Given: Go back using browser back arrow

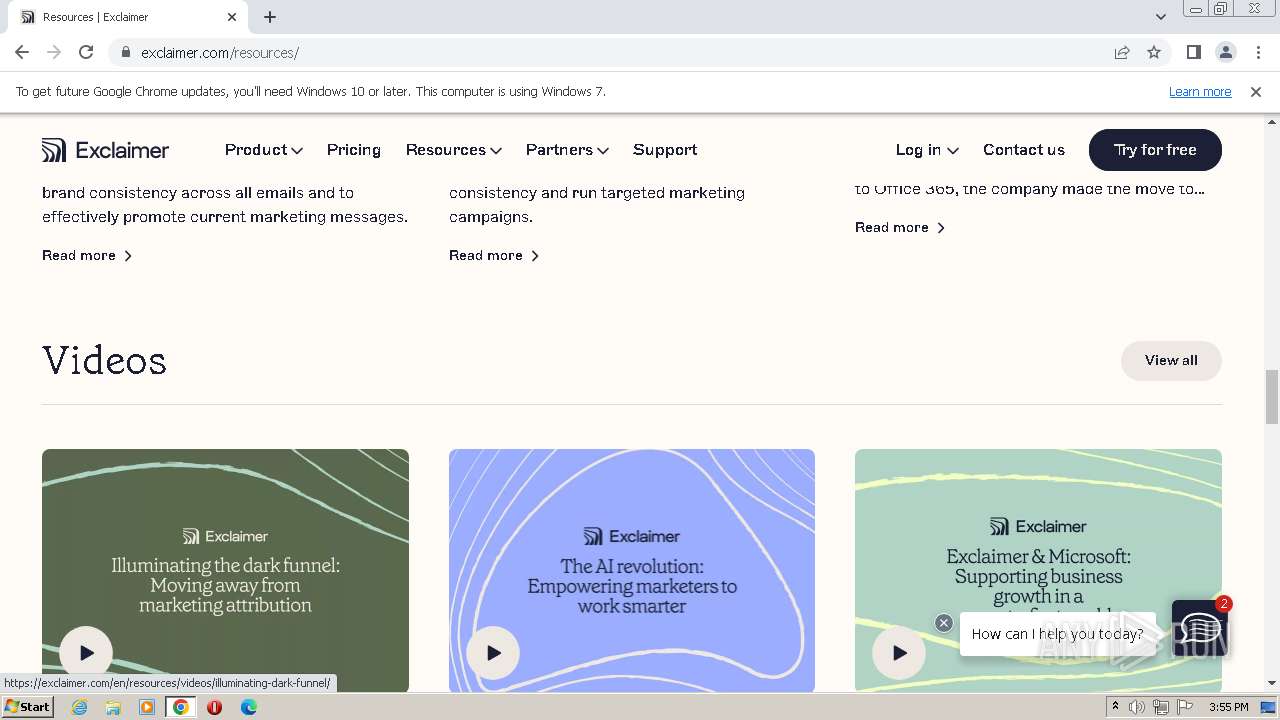Looking at the screenshot, I should 22,52.
